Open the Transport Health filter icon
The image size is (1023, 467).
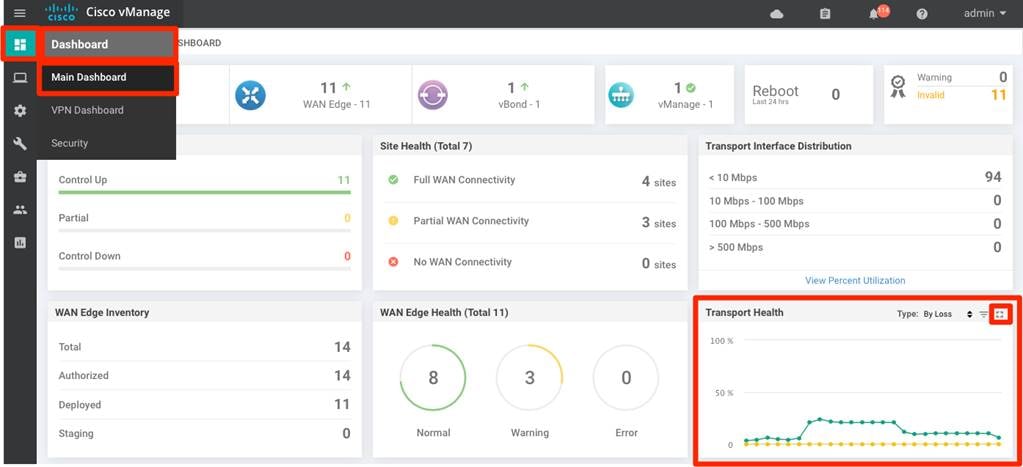point(984,314)
